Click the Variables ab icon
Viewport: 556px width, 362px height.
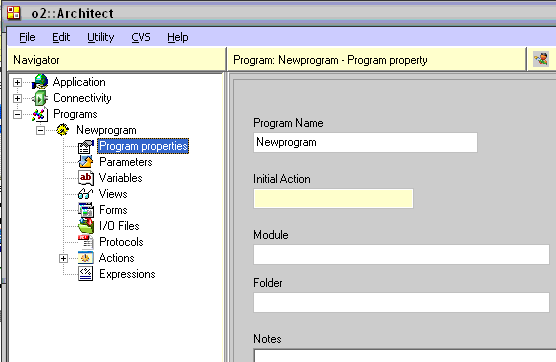[x=86, y=178]
